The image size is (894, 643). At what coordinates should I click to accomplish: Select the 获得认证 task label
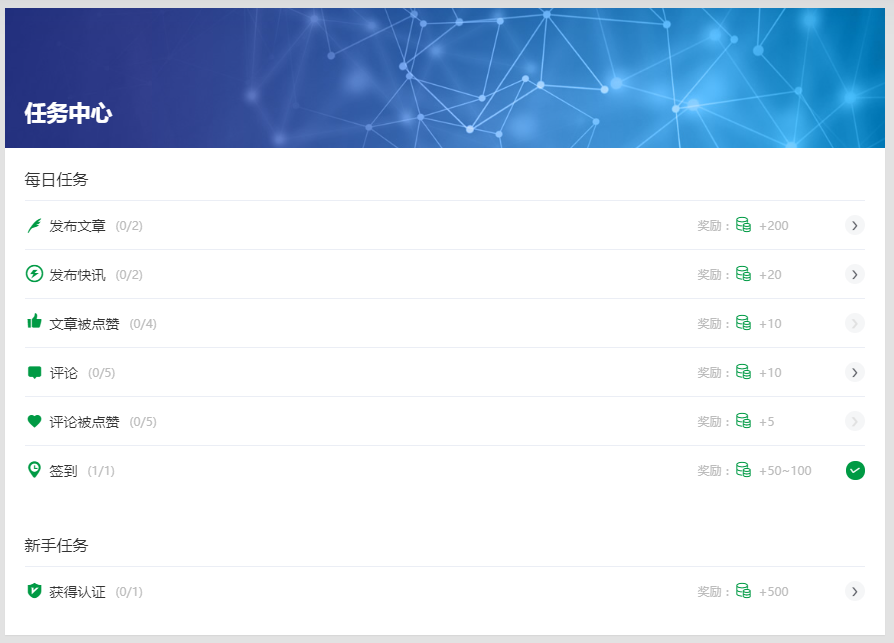pyautogui.click(x=77, y=592)
